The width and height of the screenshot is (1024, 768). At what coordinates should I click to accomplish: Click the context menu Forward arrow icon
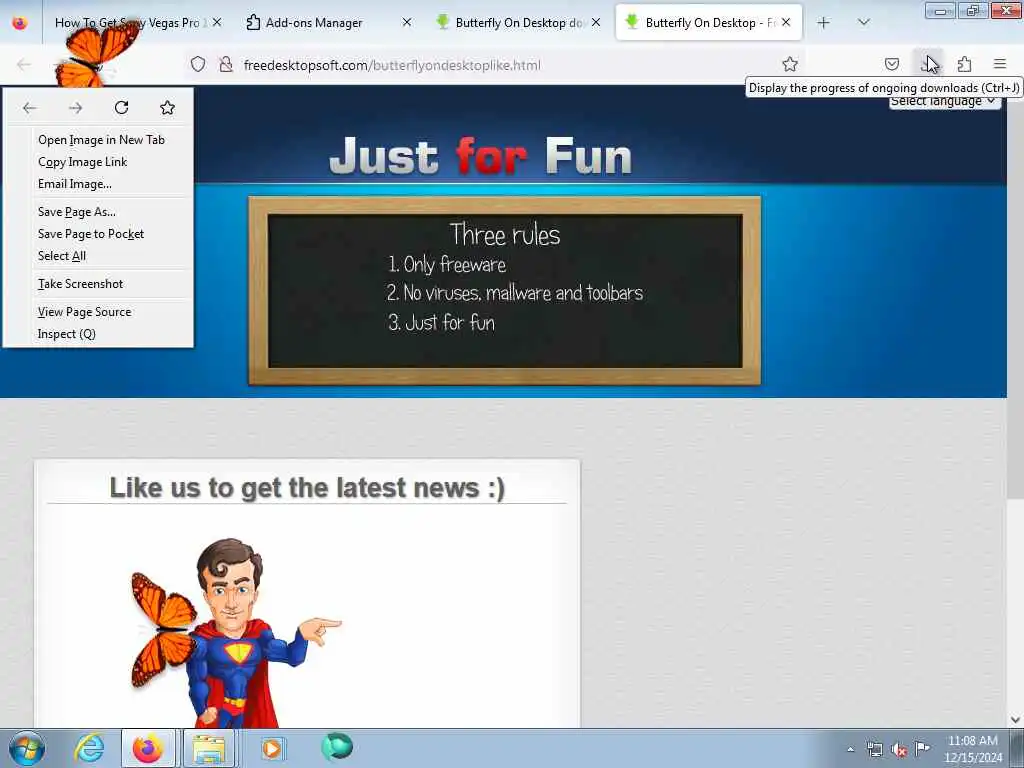point(76,108)
